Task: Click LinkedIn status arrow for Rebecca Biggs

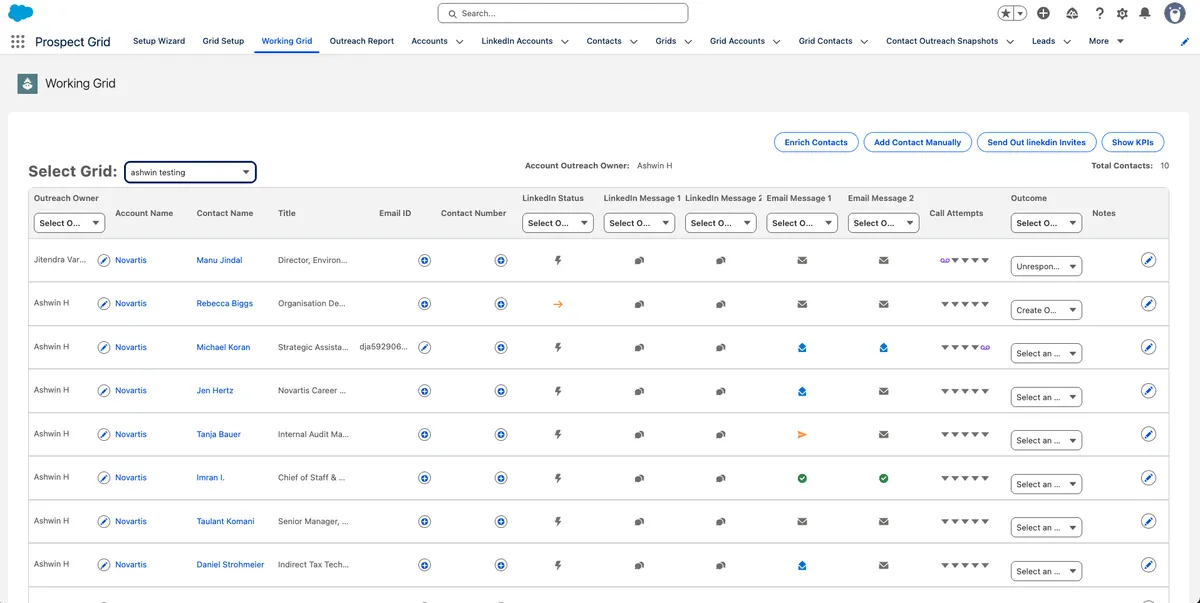Action: pyautogui.click(x=558, y=304)
